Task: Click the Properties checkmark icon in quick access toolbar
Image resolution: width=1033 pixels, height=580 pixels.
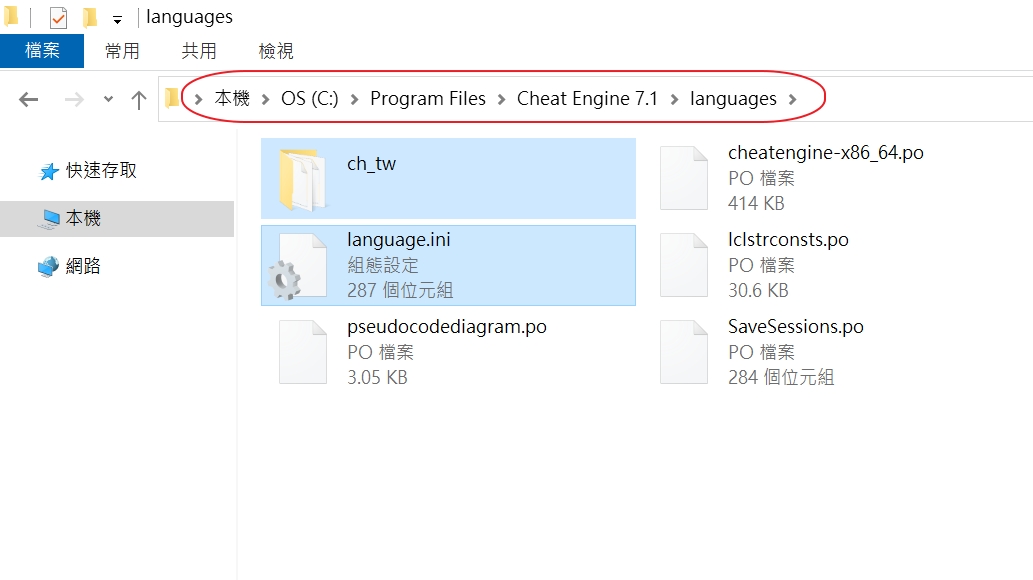Action: [x=58, y=18]
